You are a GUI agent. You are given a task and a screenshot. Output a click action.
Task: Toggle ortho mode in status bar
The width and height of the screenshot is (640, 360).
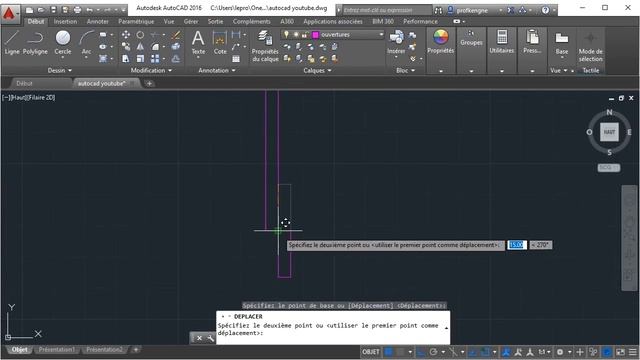click(421, 352)
